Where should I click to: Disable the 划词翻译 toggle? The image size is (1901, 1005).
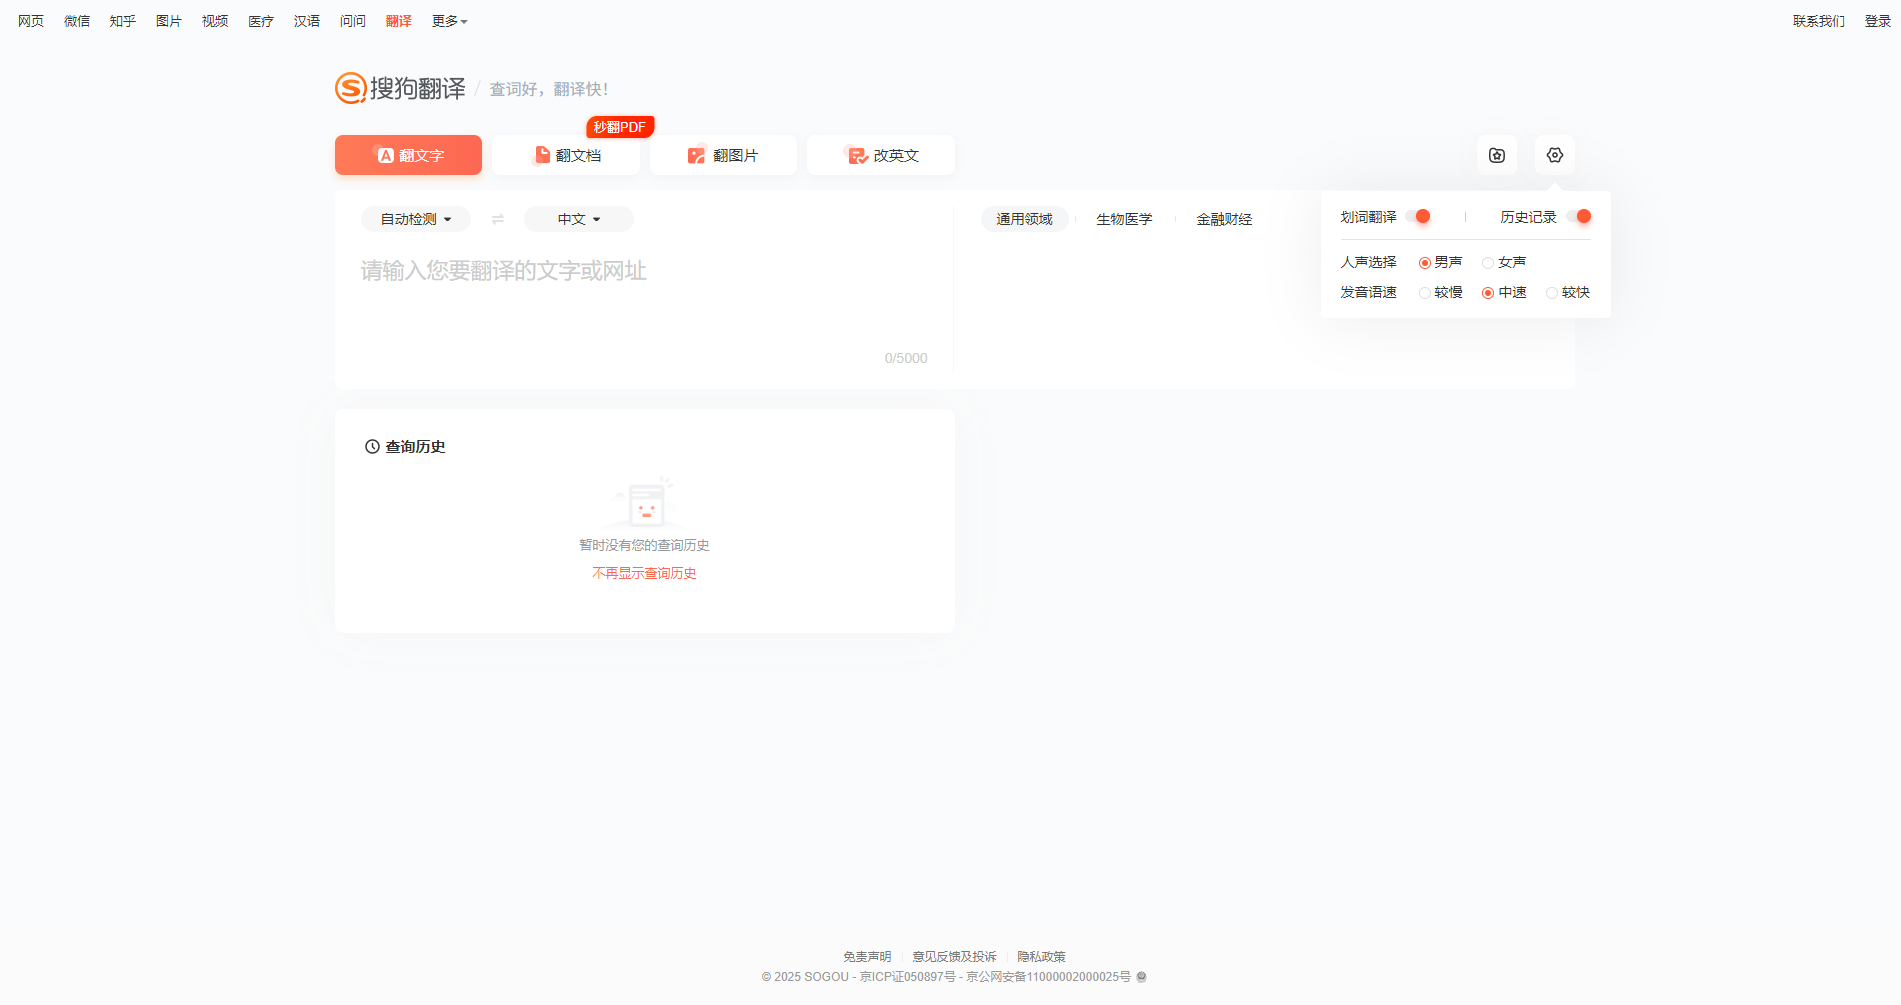pos(1421,216)
